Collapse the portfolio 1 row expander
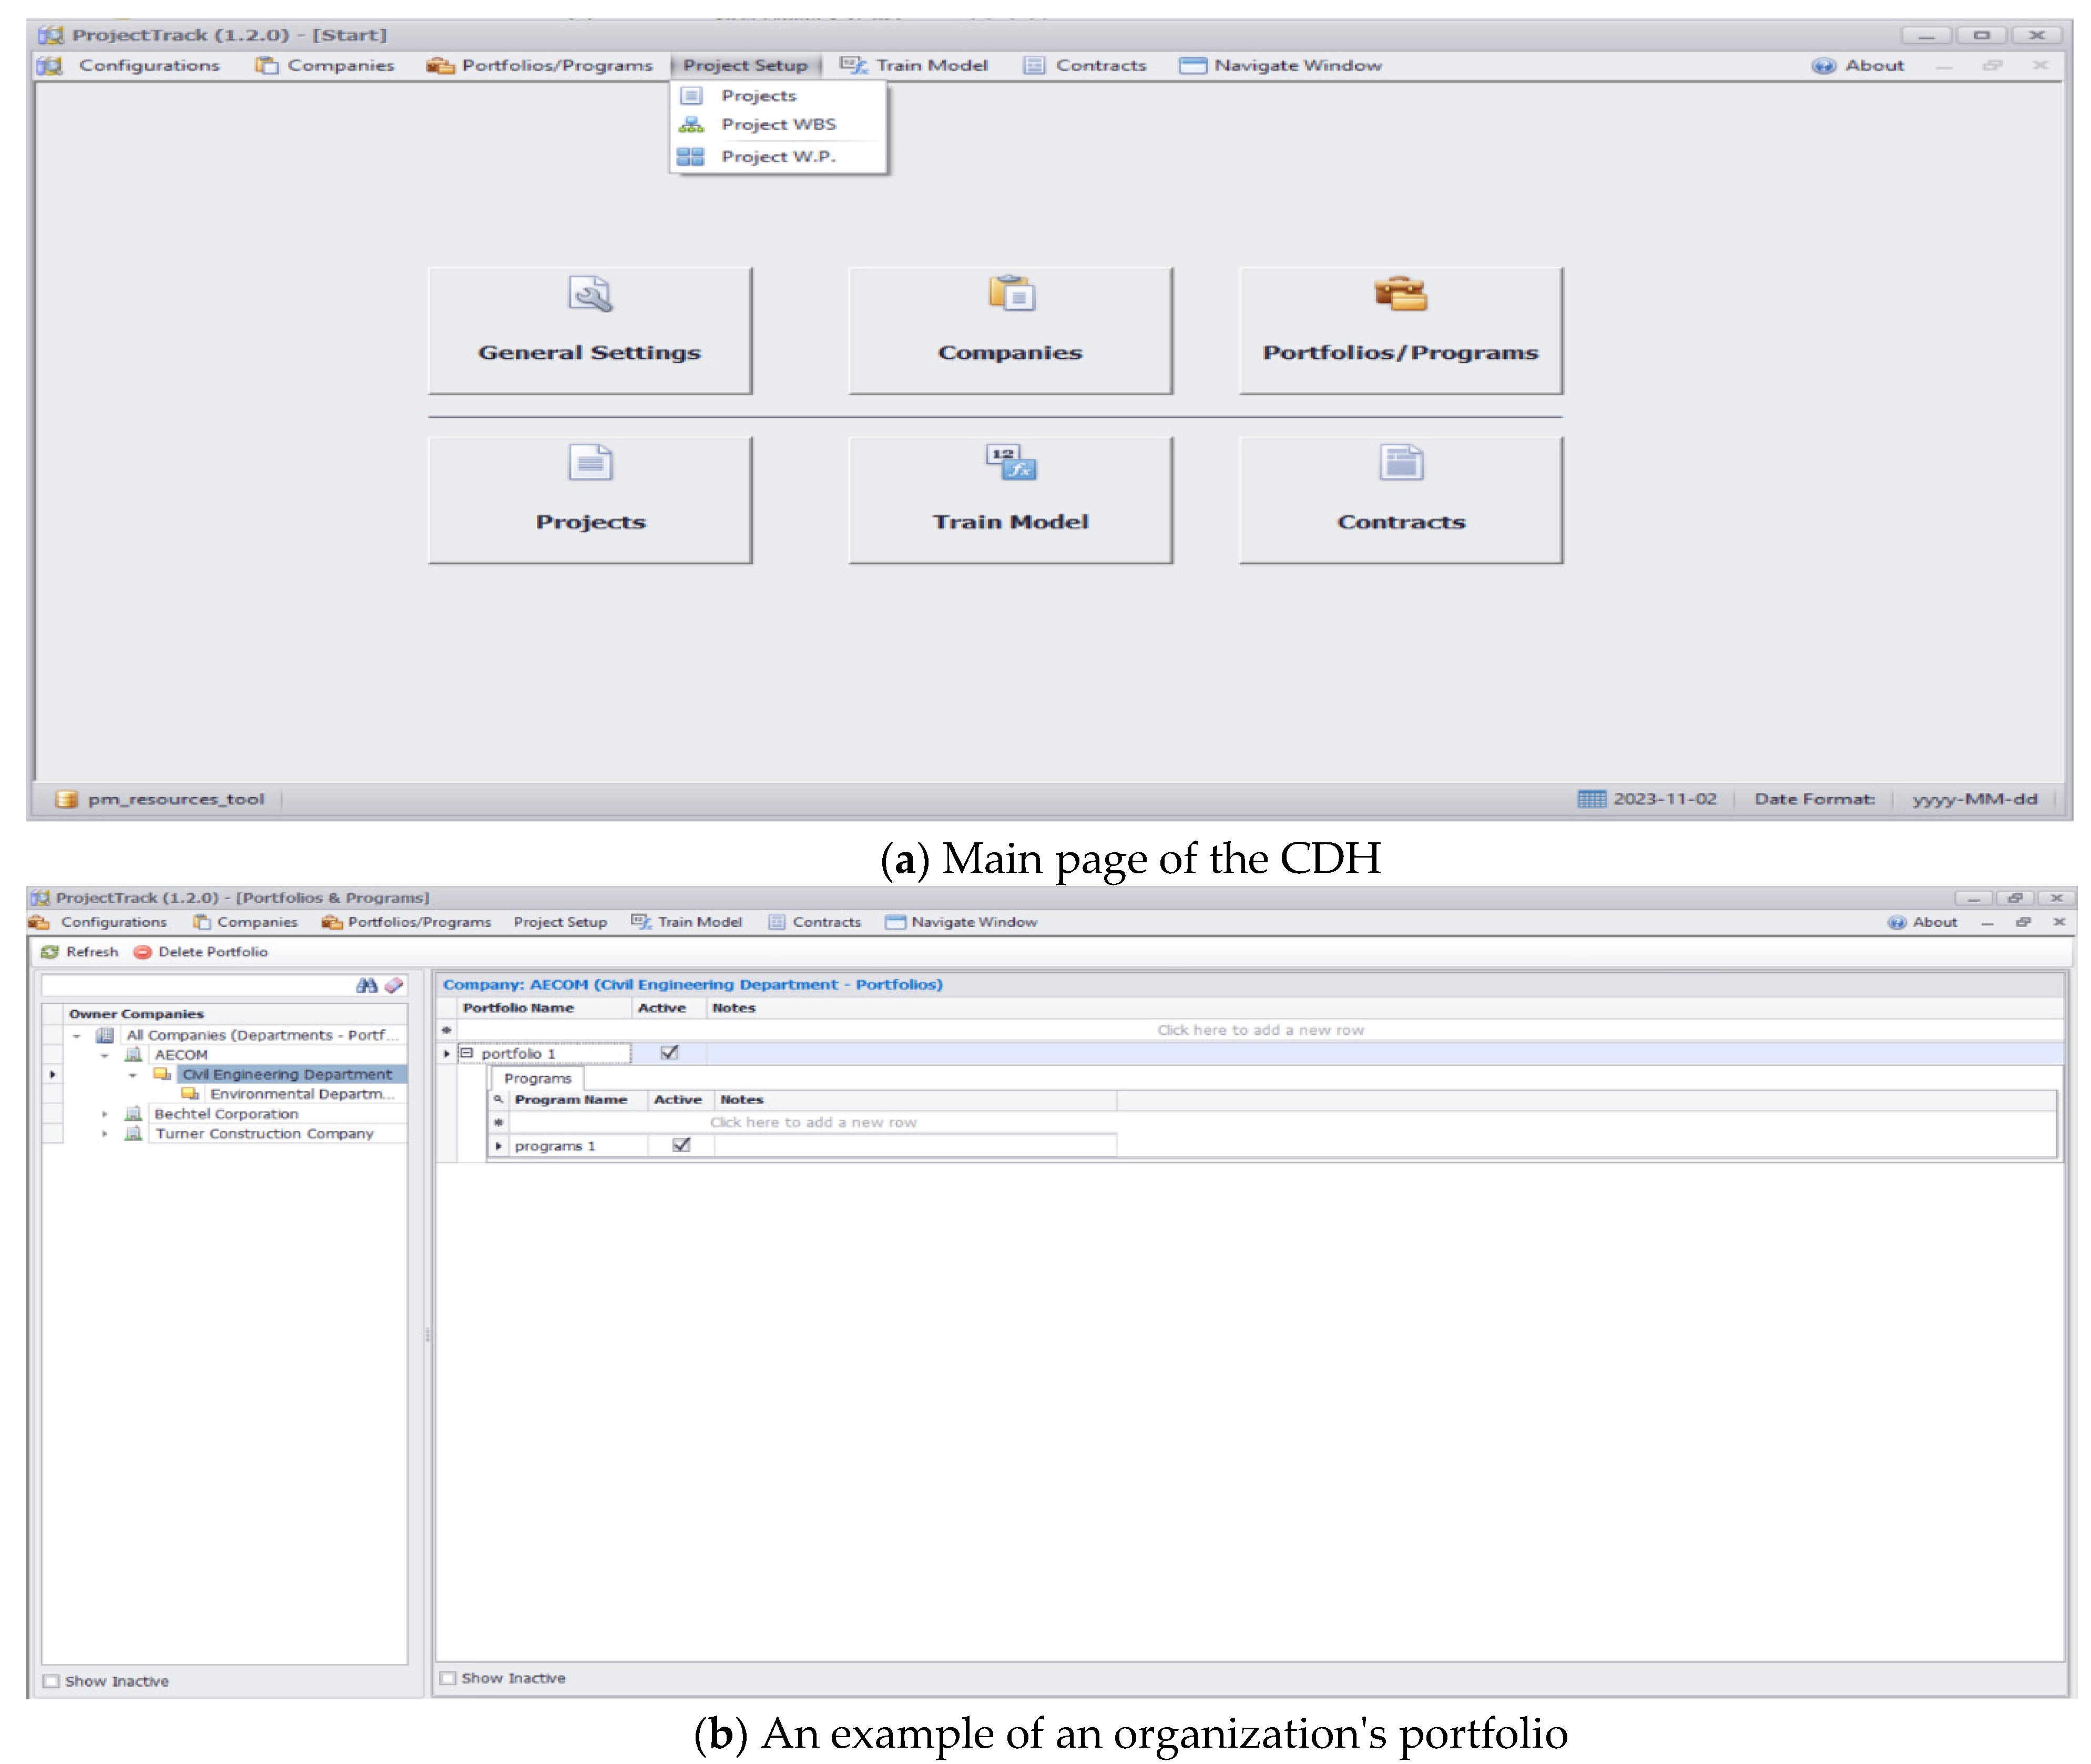Screen dimensions: 2091x1764 point(466,1053)
